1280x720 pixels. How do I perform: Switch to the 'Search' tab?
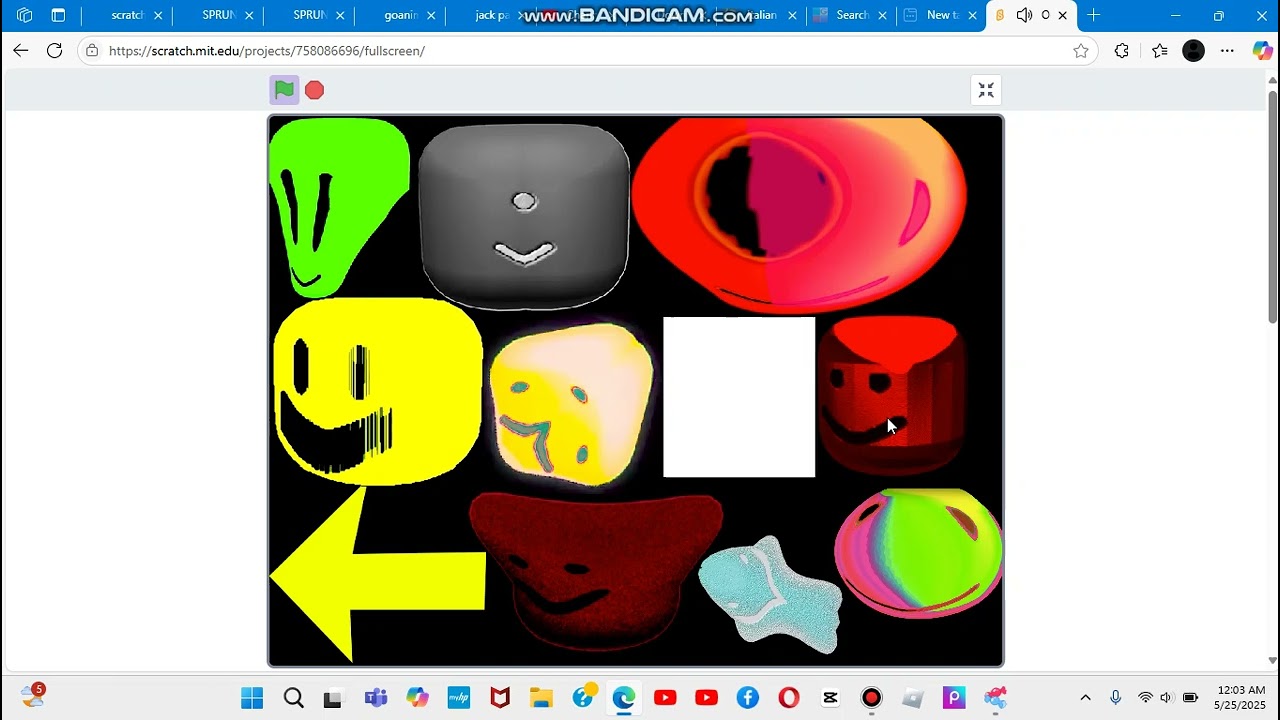tap(851, 15)
